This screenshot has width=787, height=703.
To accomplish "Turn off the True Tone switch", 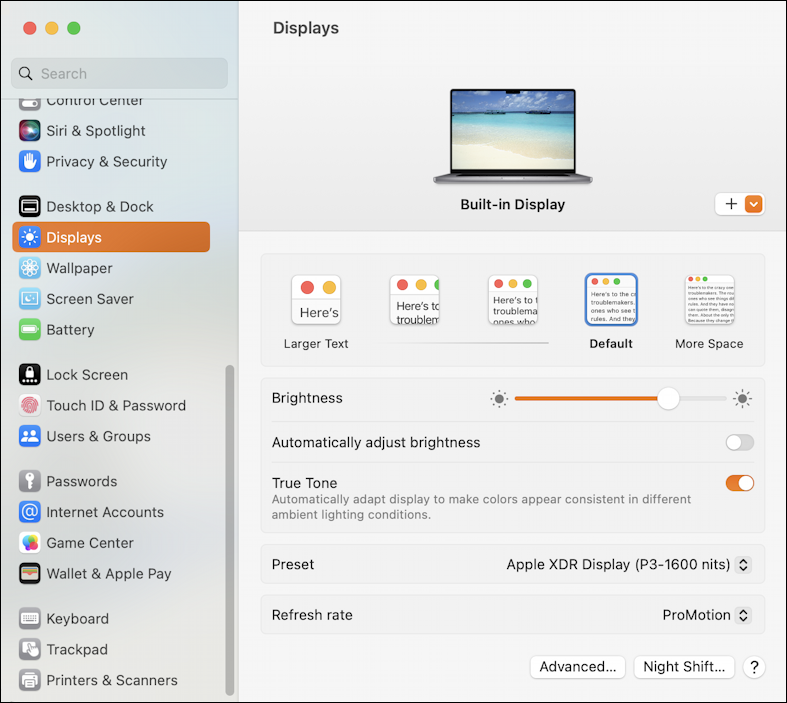I will point(739,483).
